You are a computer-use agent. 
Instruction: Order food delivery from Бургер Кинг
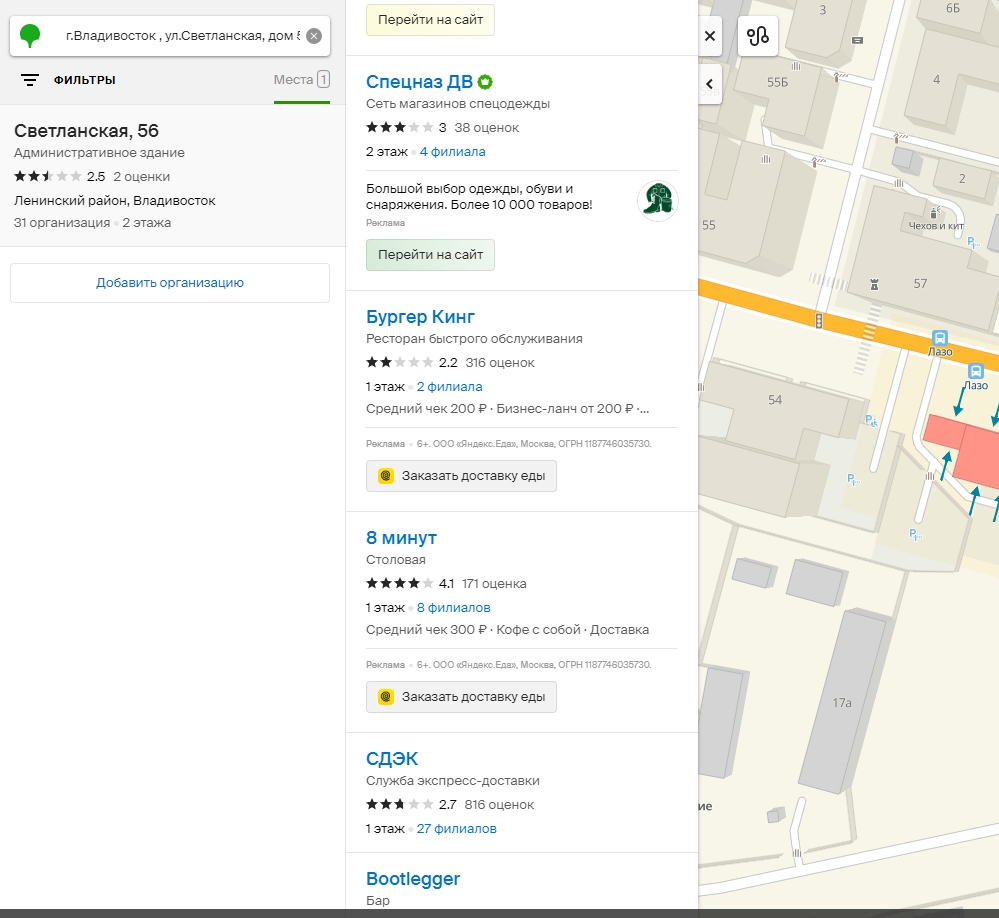[461, 476]
